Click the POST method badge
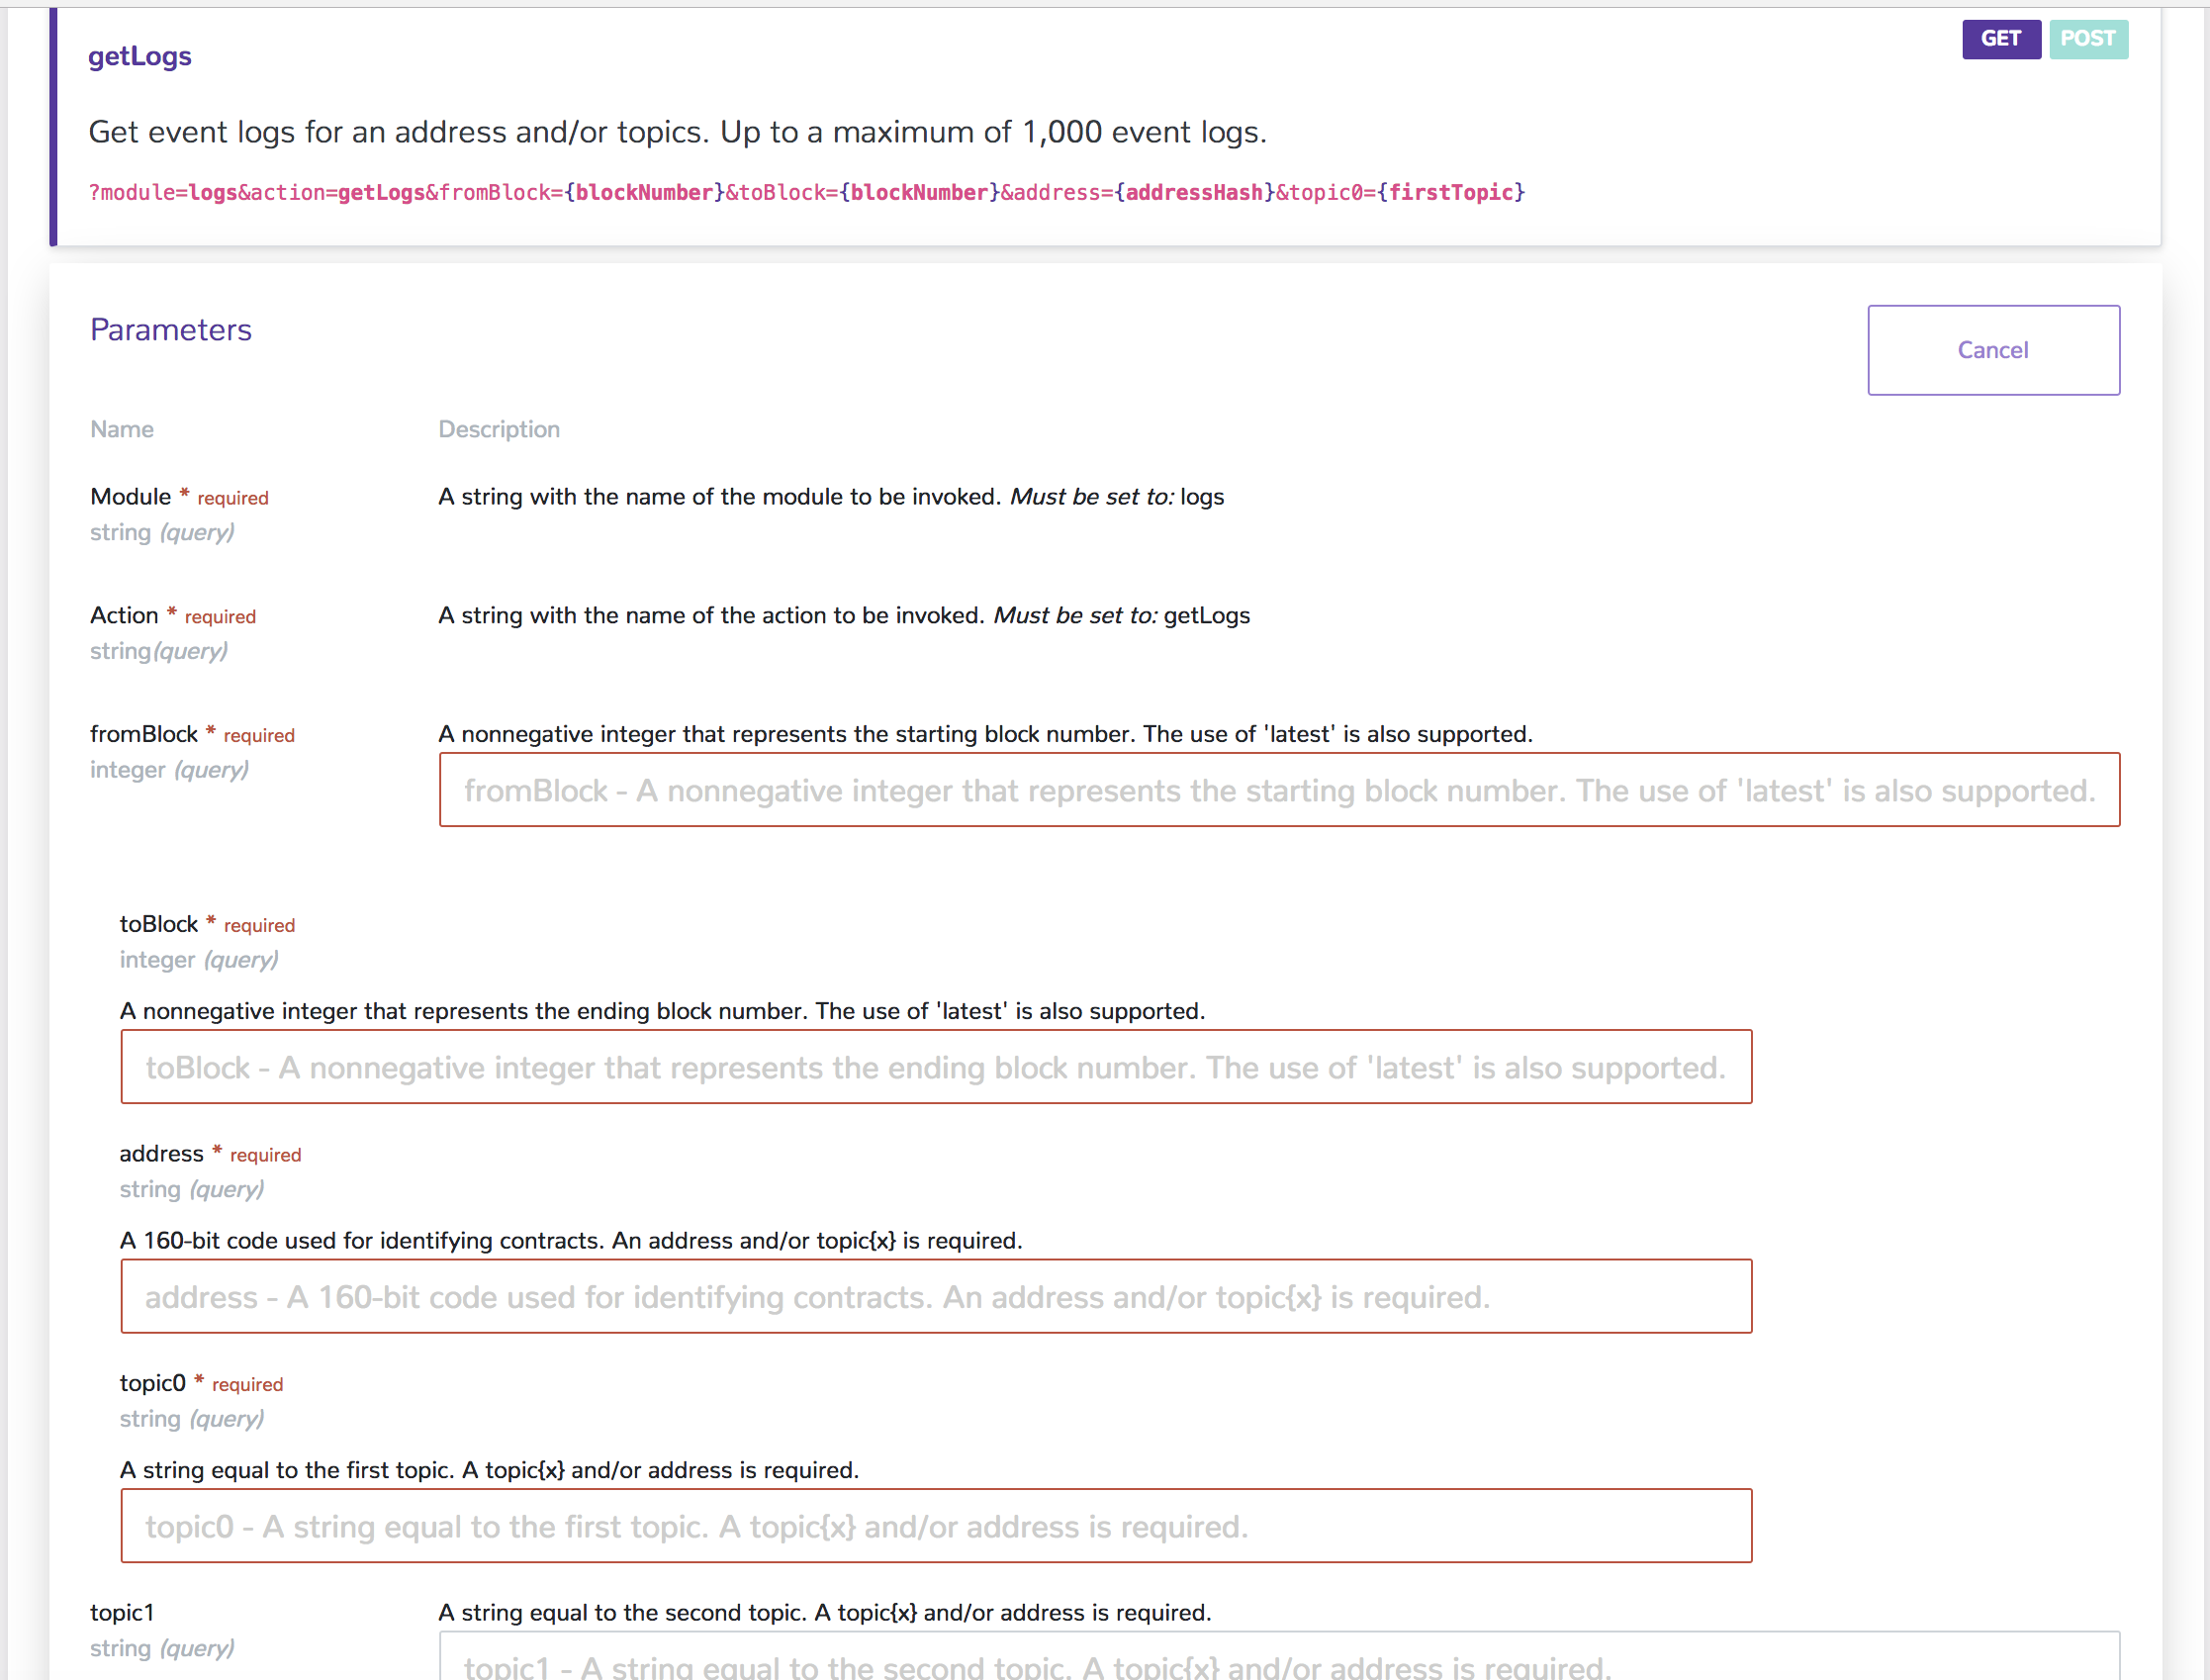This screenshot has height=1680, width=2210. coord(2088,39)
